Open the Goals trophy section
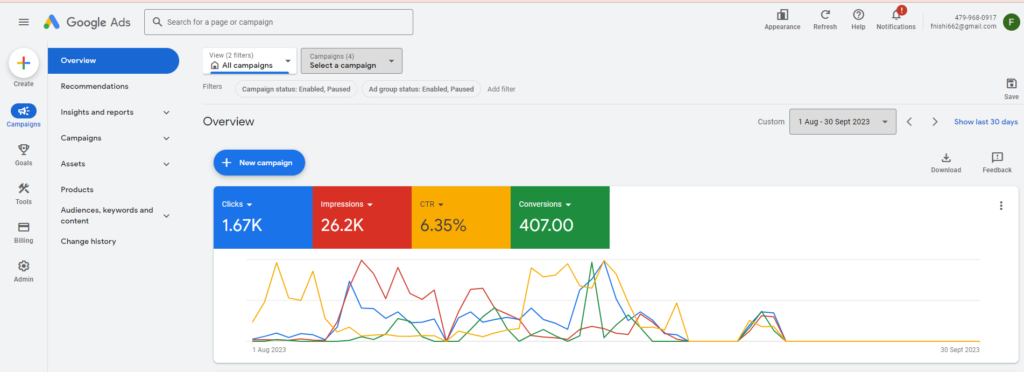 coord(24,149)
